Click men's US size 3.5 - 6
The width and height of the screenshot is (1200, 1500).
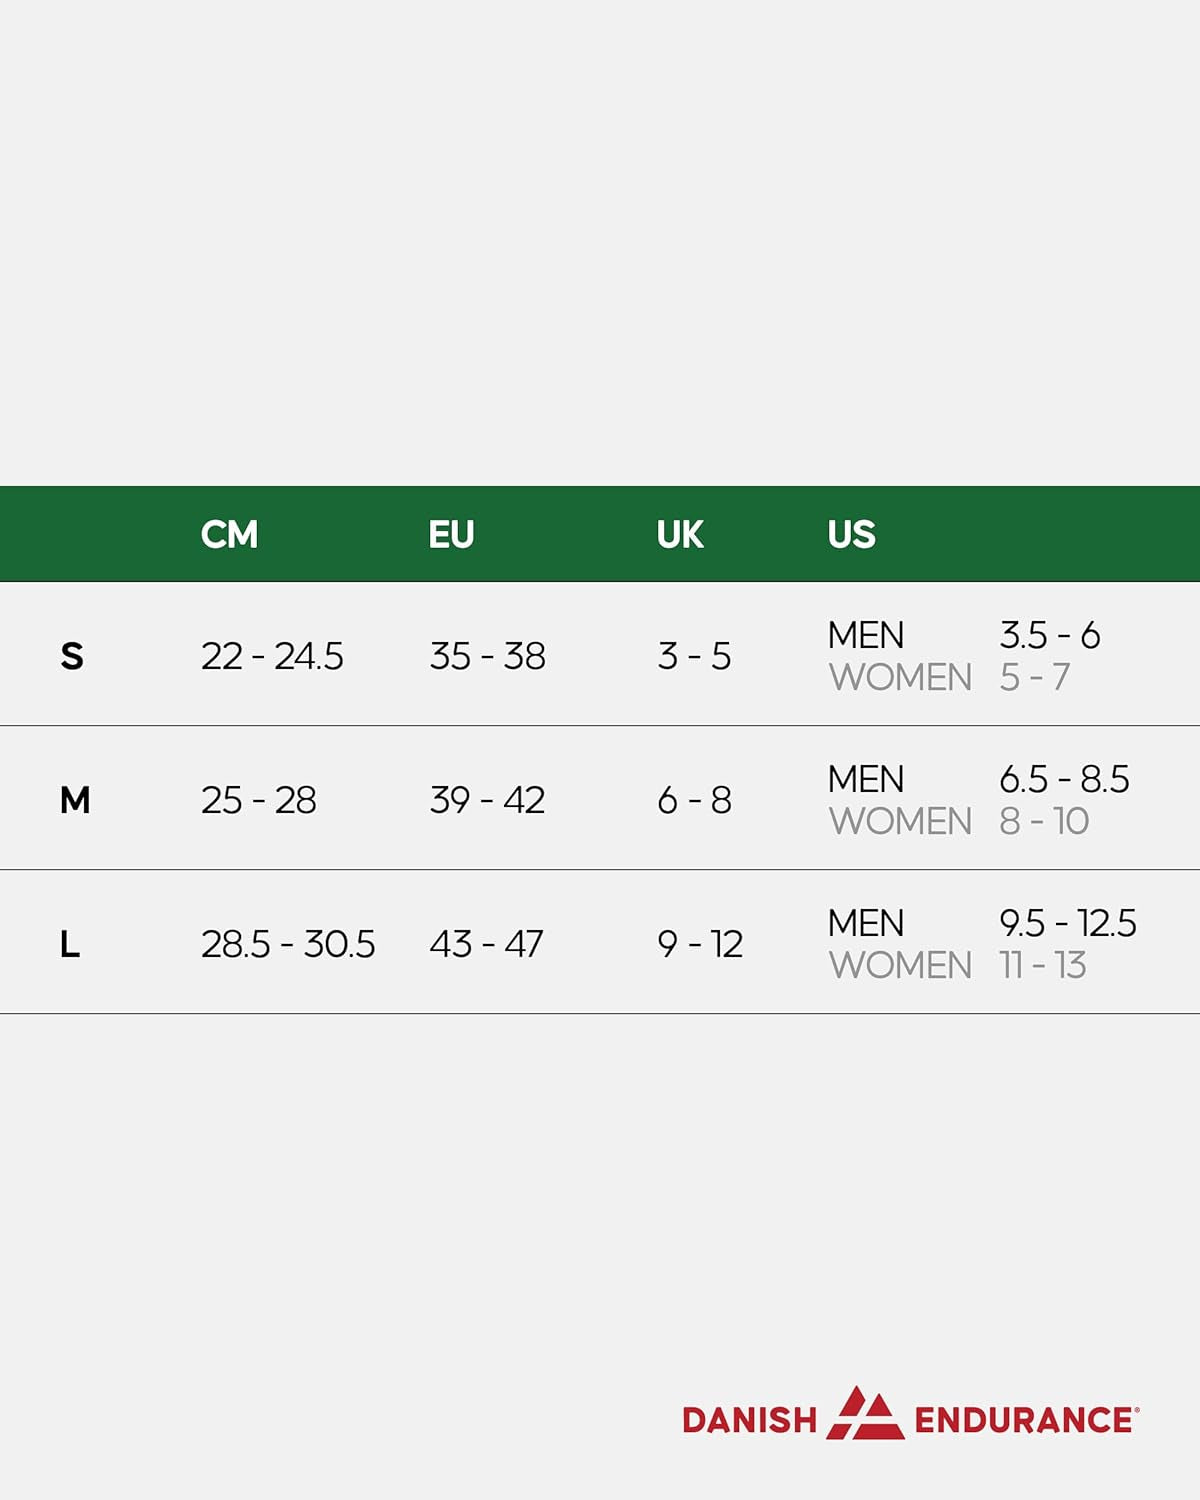[1050, 635]
